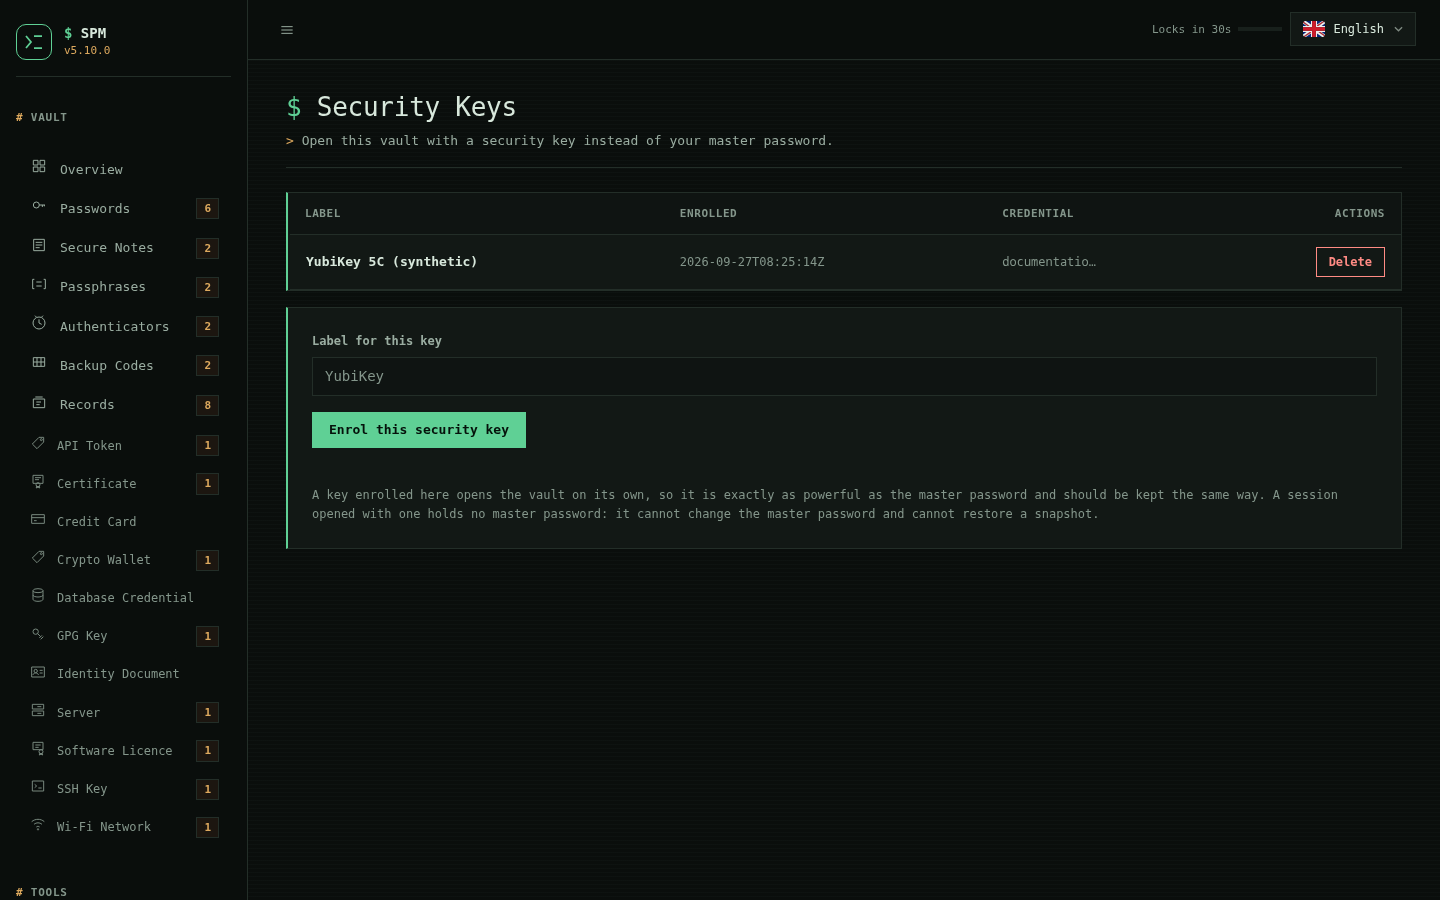1440x900 pixels.
Task: Open the English language dropdown
Action: (x=1353, y=29)
